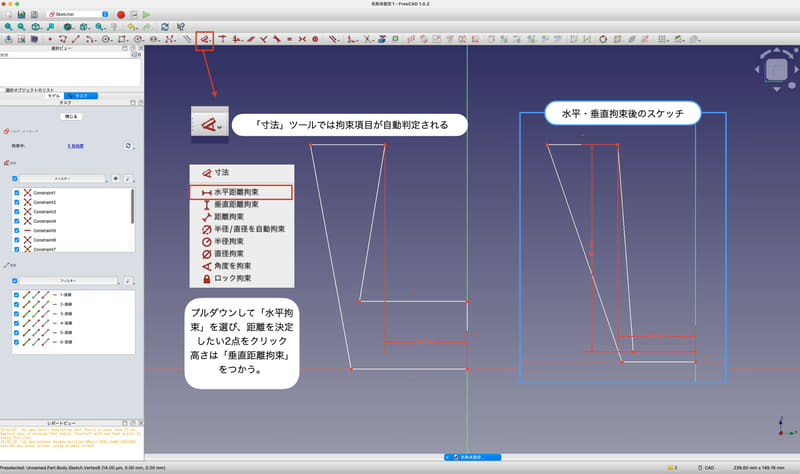Viewport: 800px width, 474px height.
Task: Select the Slot tool
Action: tap(154, 39)
